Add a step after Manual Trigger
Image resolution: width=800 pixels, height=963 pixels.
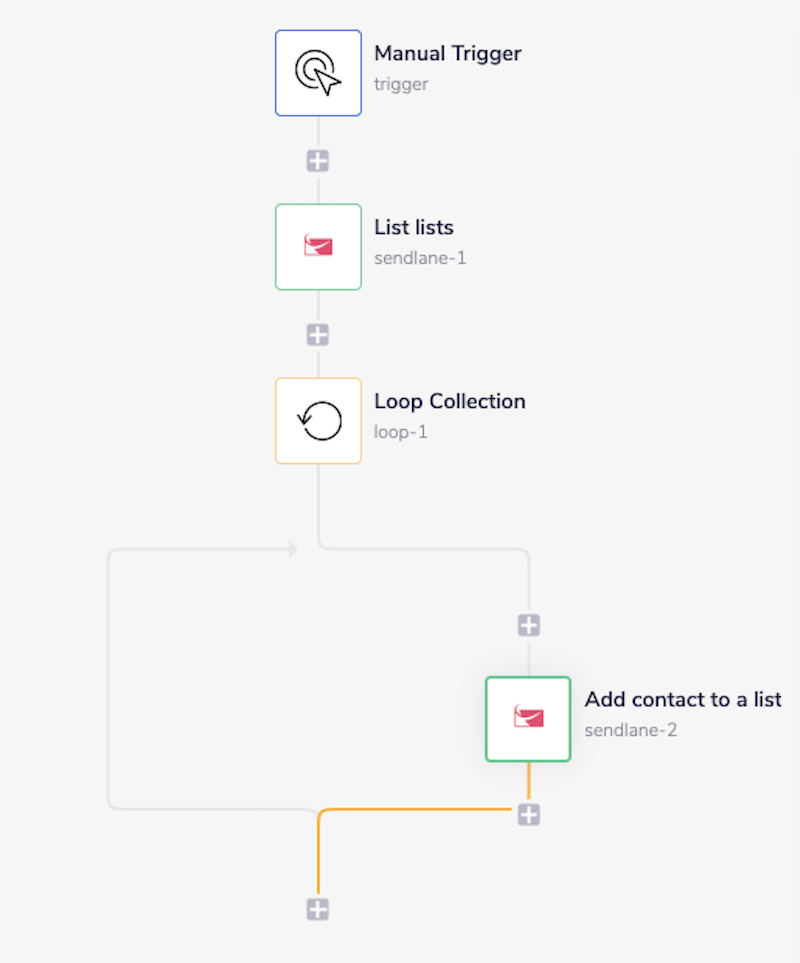318,160
